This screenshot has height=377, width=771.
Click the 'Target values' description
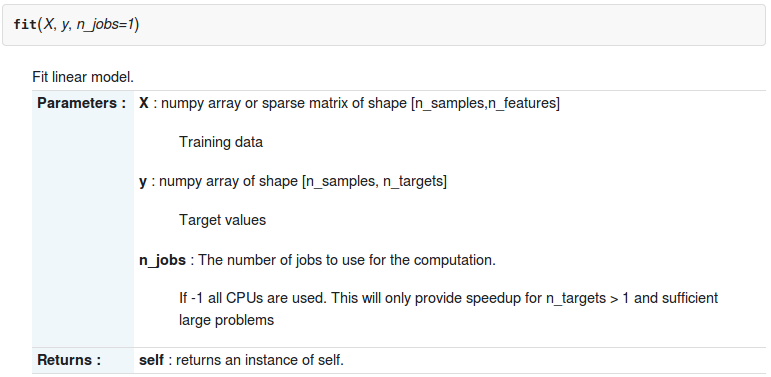[x=222, y=220]
